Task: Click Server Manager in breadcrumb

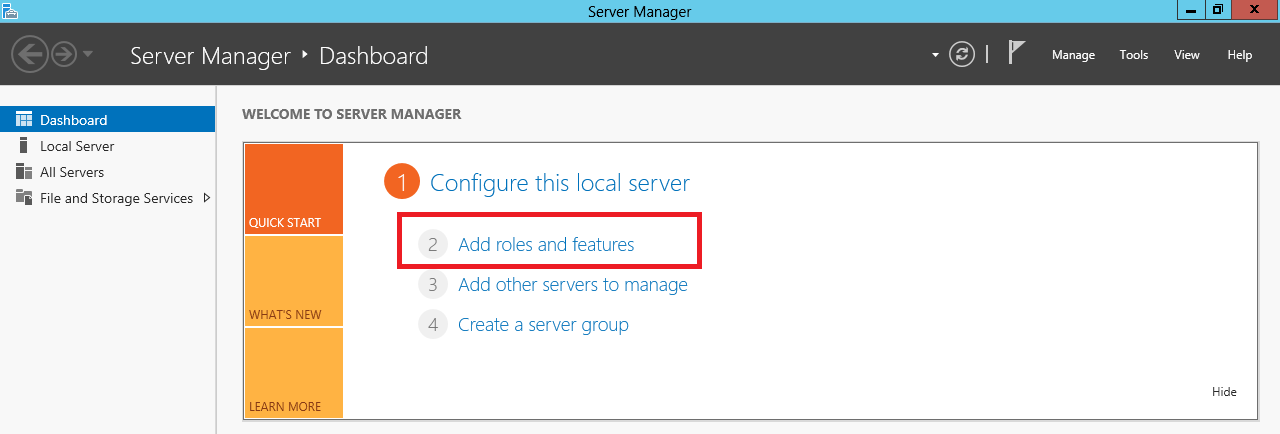Action: 210,56
